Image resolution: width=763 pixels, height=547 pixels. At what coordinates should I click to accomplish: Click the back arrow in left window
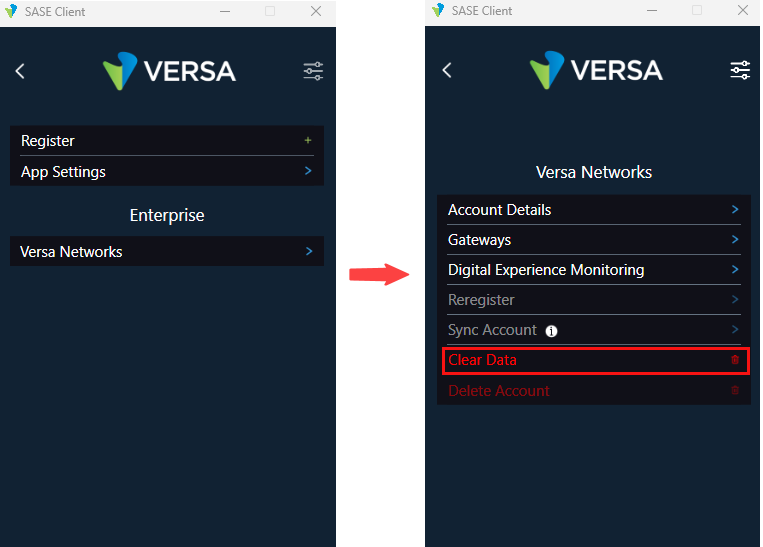tap(20, 71)
